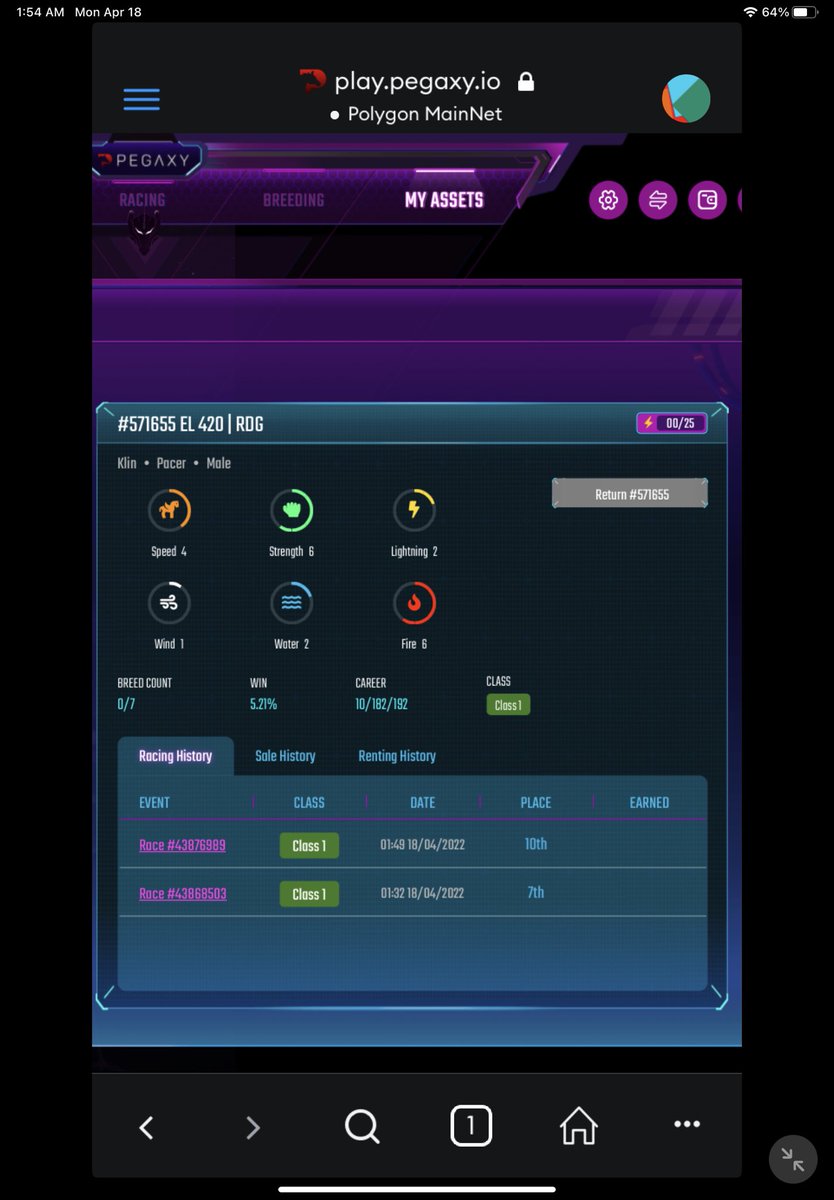Open the Sale History tab
The width and height of the screenshot is (834, 1200).
[x=285, y=756]
